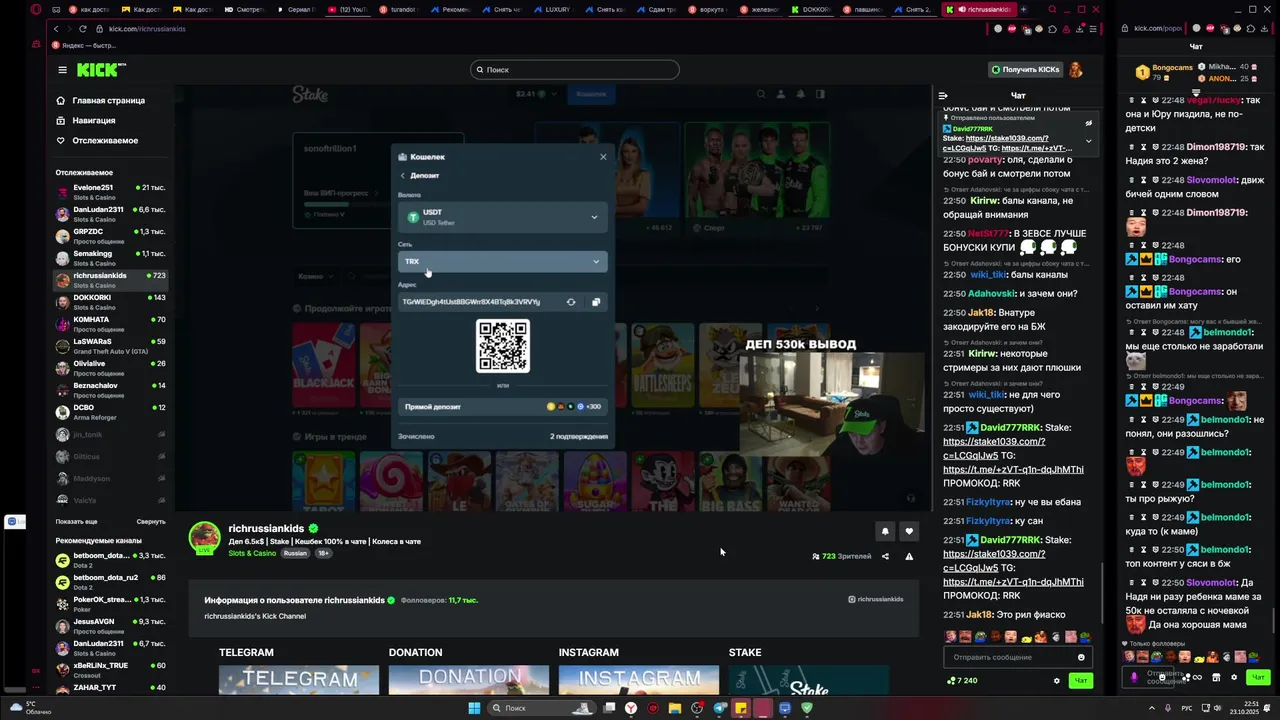This screenshot has width=1280, height=720.
Task: Open Telegram from the taskbar
Action: tap(719, 708)
